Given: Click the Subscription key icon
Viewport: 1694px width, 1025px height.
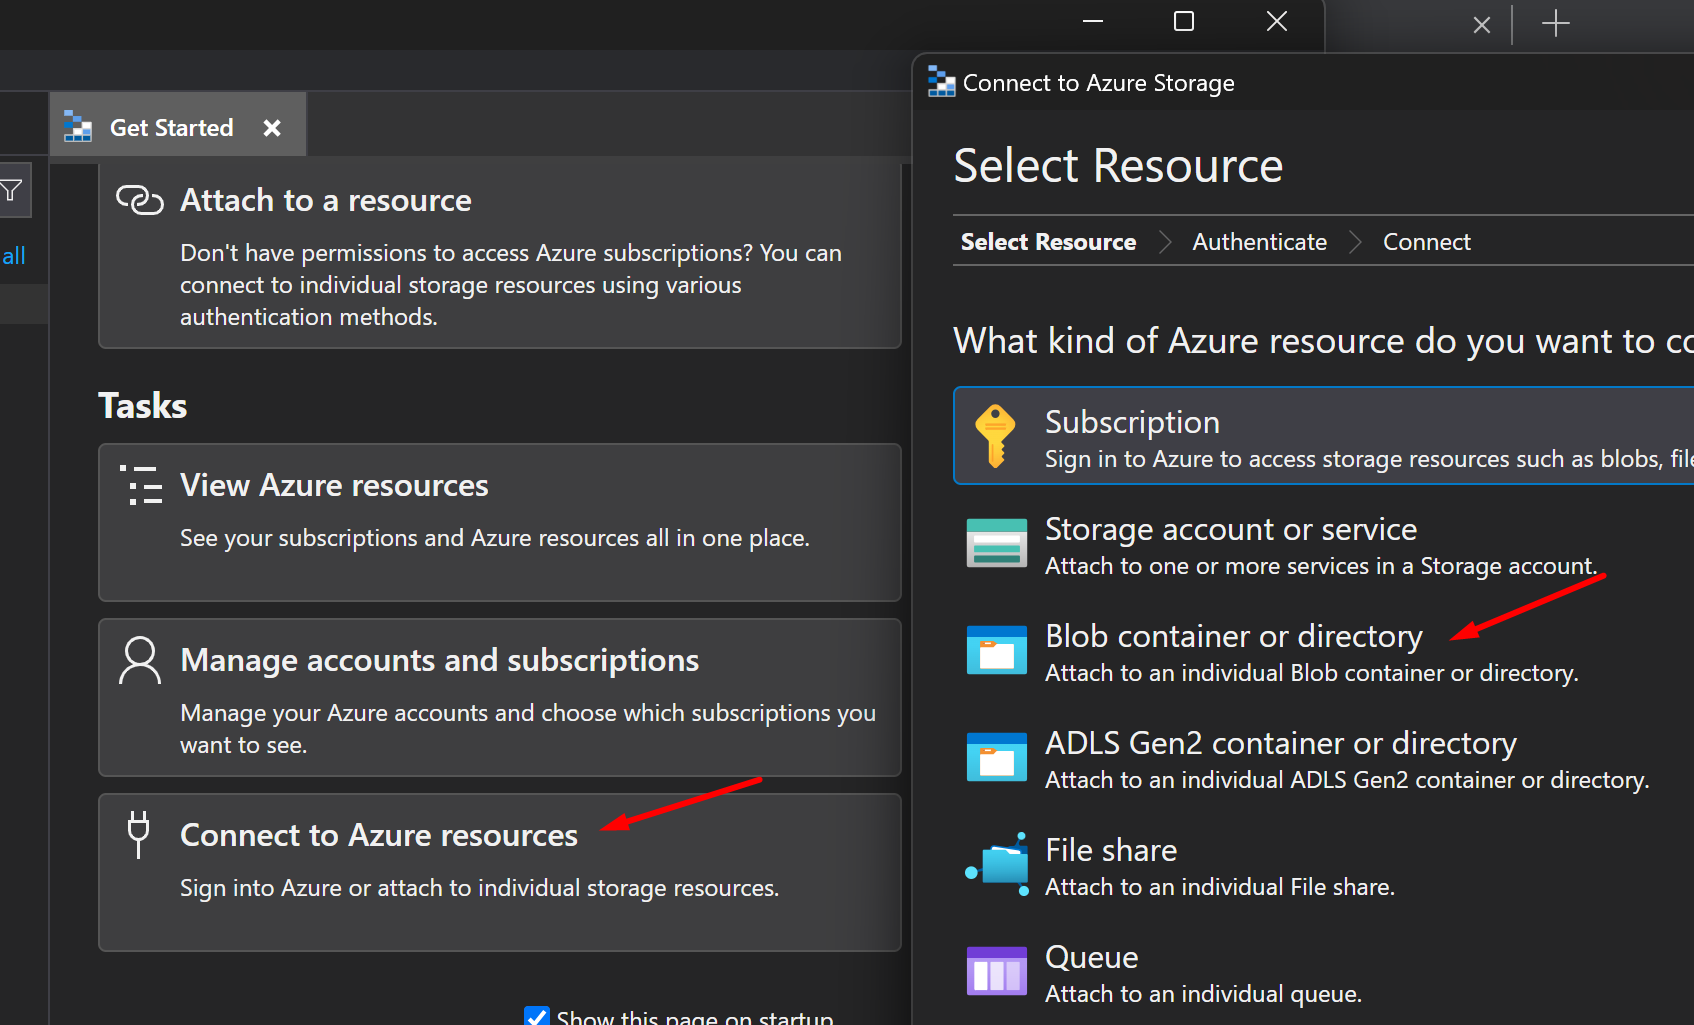Looking at the screenshot, I should pyautogui.click(x=995, y=436).
